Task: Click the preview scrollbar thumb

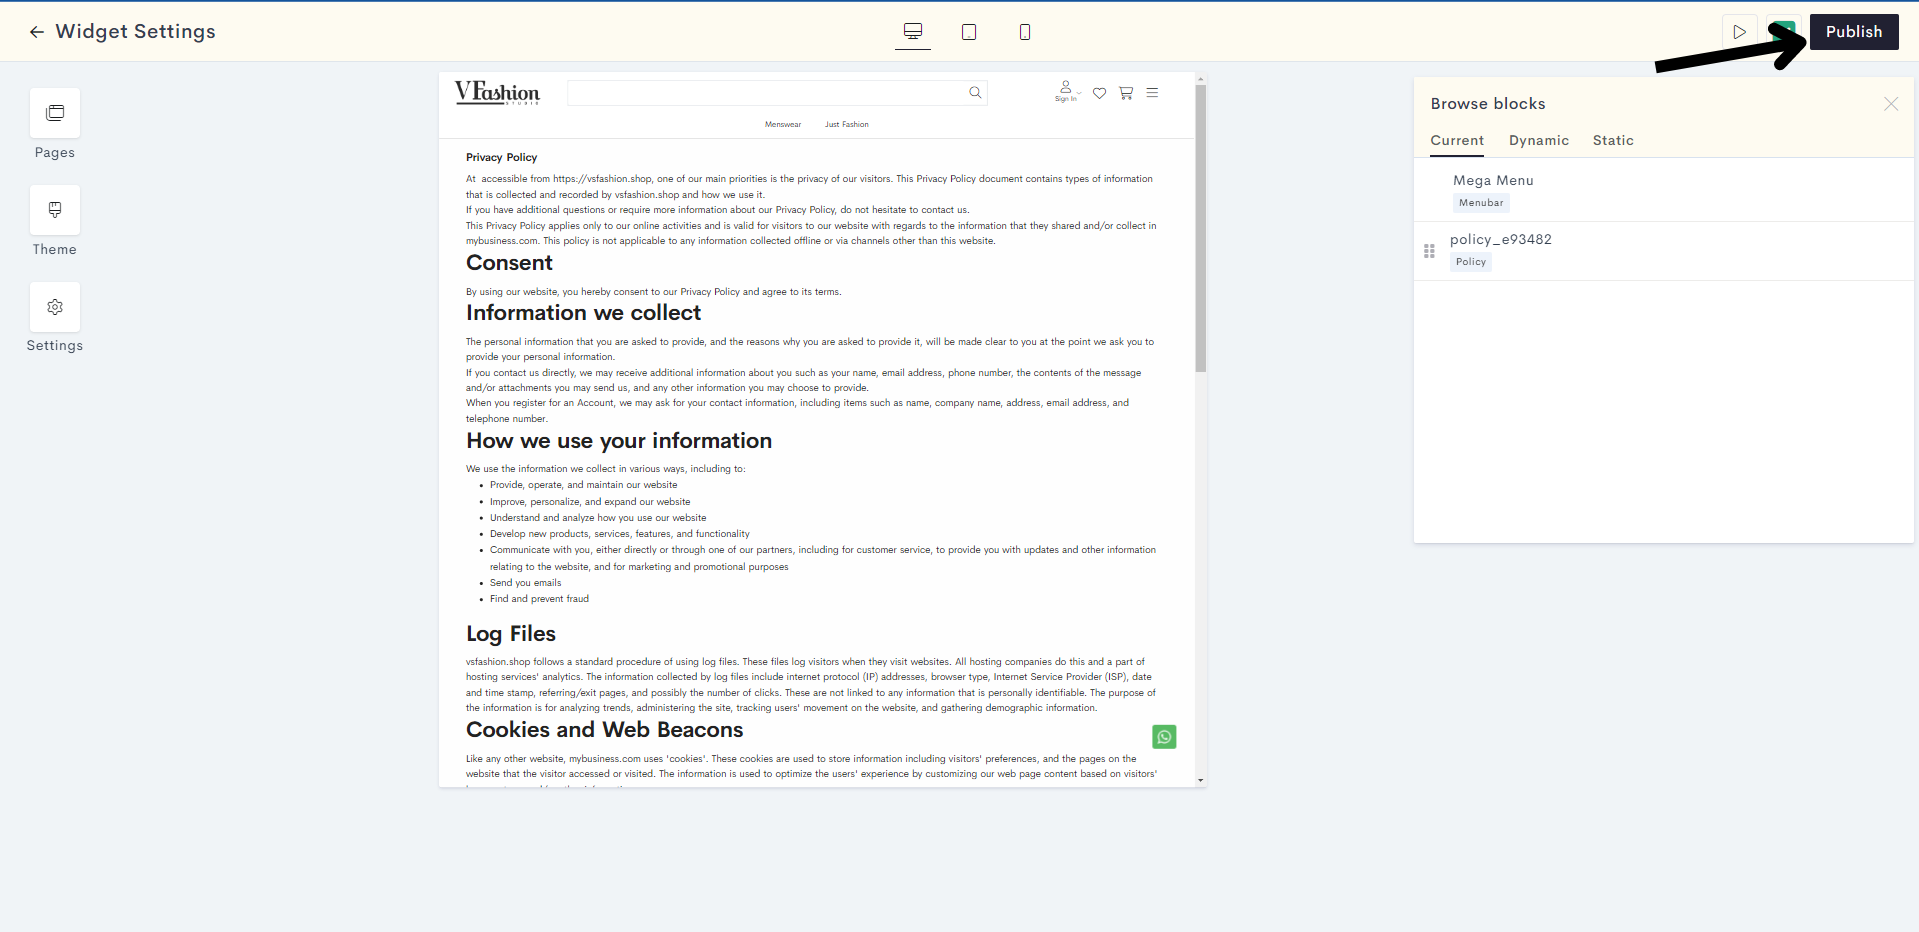Action: pyautogui.click(x=1201, y=228)
